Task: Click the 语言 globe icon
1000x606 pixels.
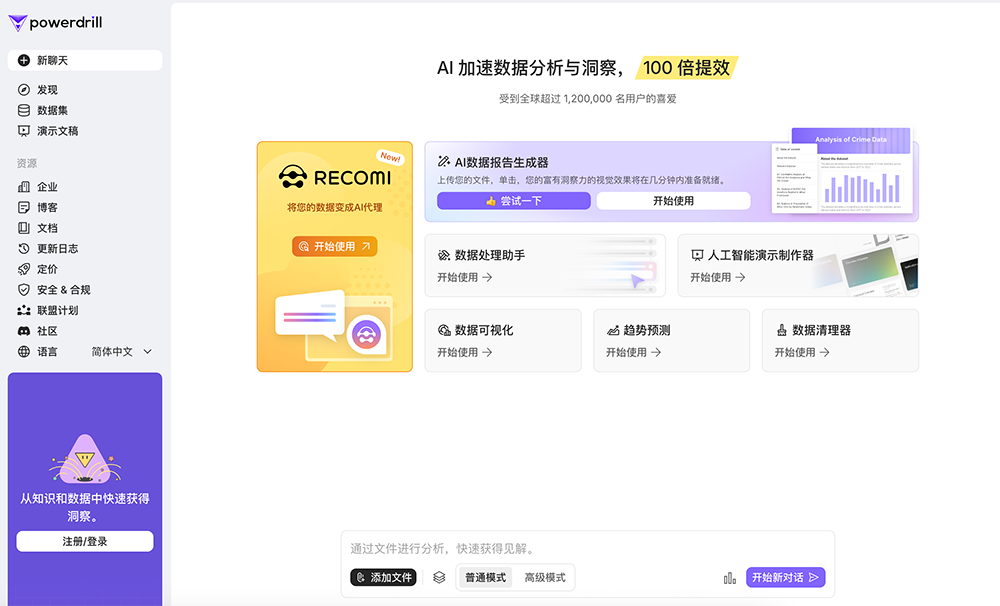Action: (24, 351)
